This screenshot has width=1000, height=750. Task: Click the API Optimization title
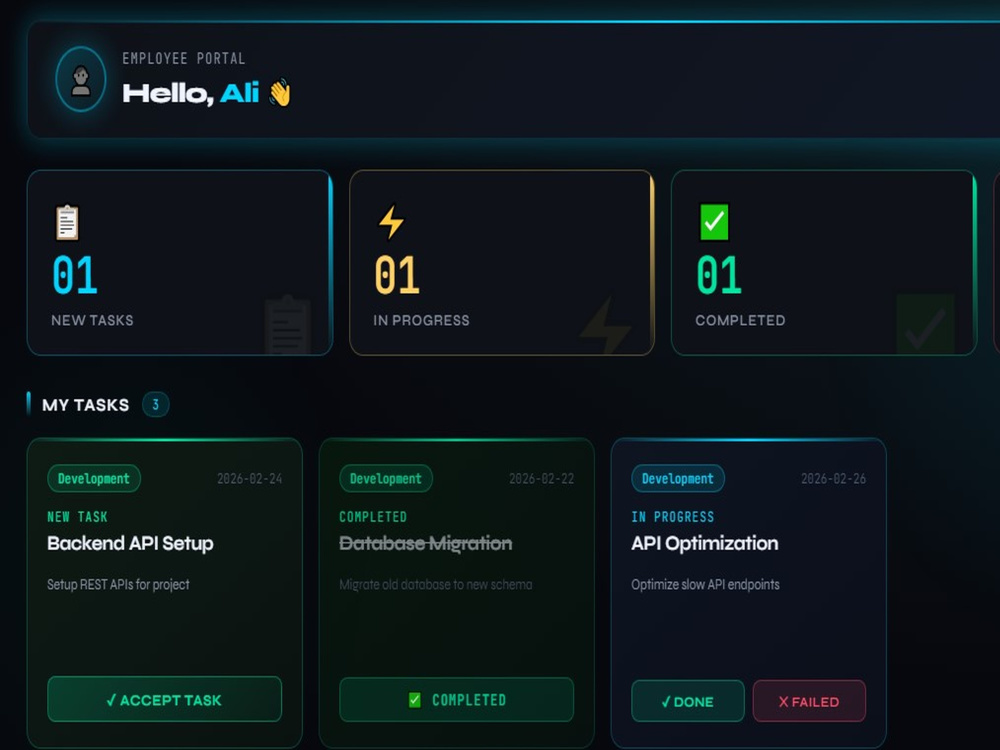(705, 543)
